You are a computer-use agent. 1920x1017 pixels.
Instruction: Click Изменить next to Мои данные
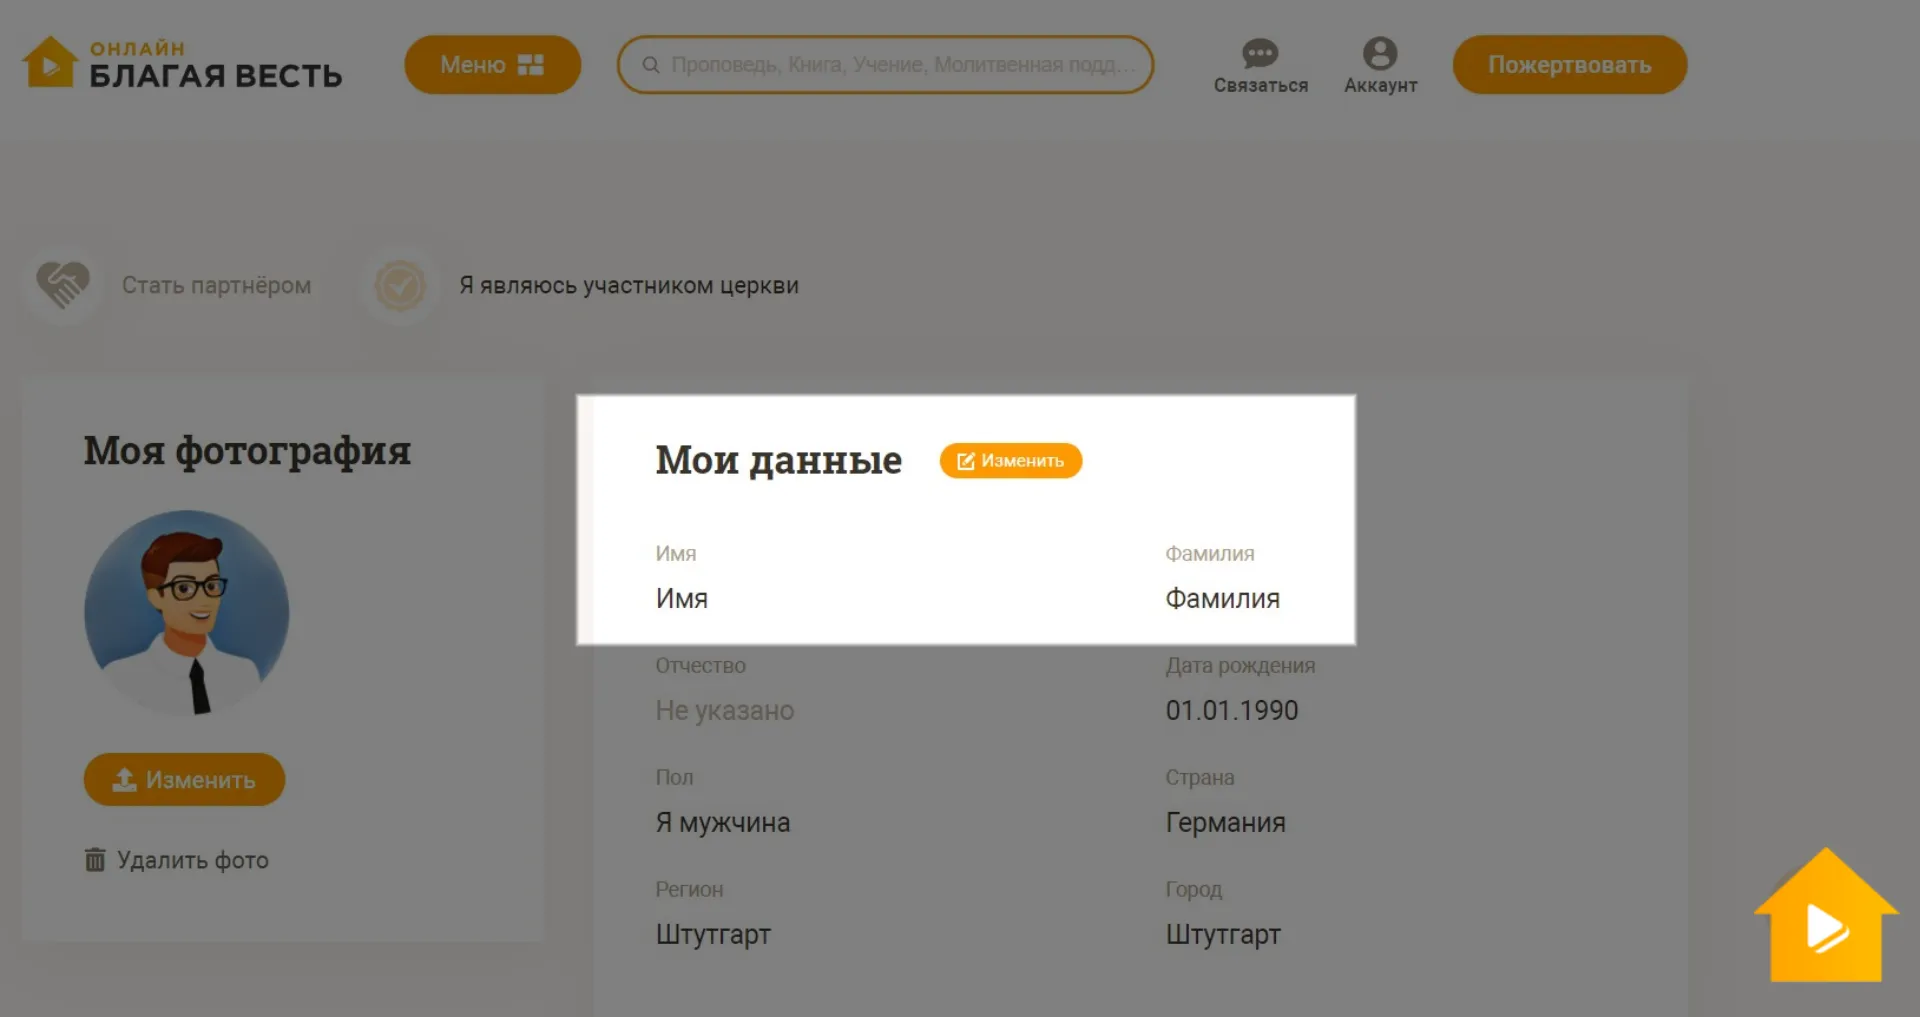point(1010,461)
